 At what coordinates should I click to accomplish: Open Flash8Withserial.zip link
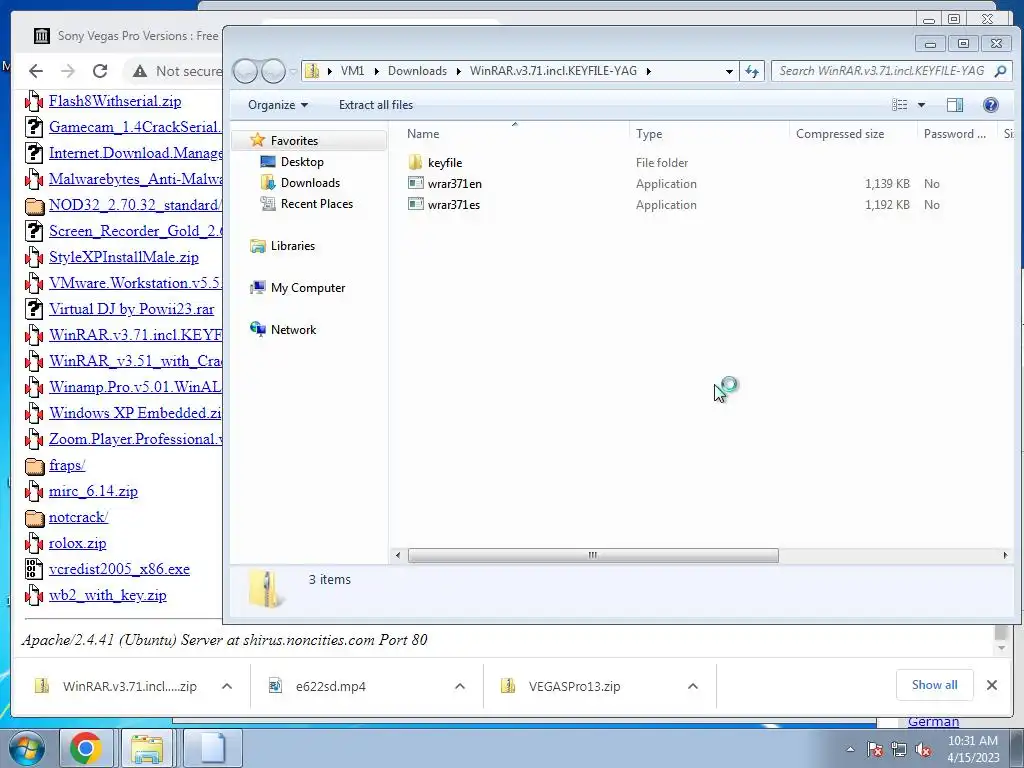115,101
